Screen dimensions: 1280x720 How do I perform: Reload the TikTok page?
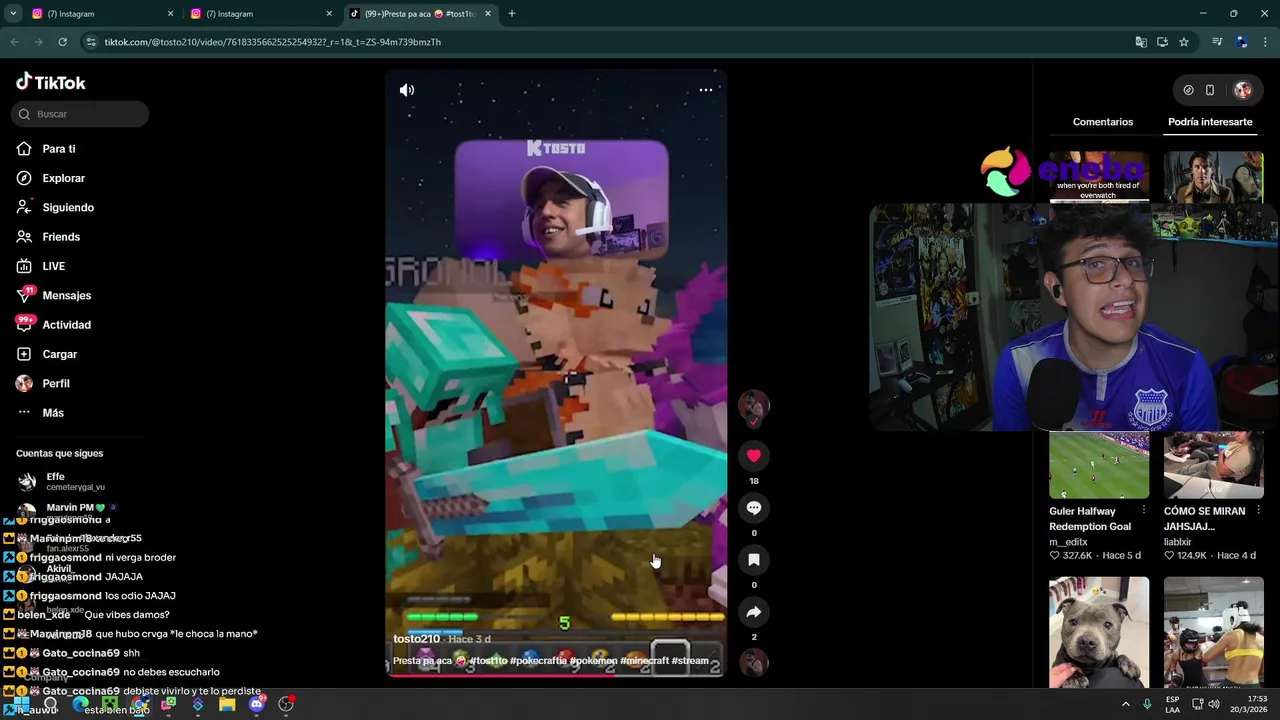pyautogui.click(x=62, y=42)
